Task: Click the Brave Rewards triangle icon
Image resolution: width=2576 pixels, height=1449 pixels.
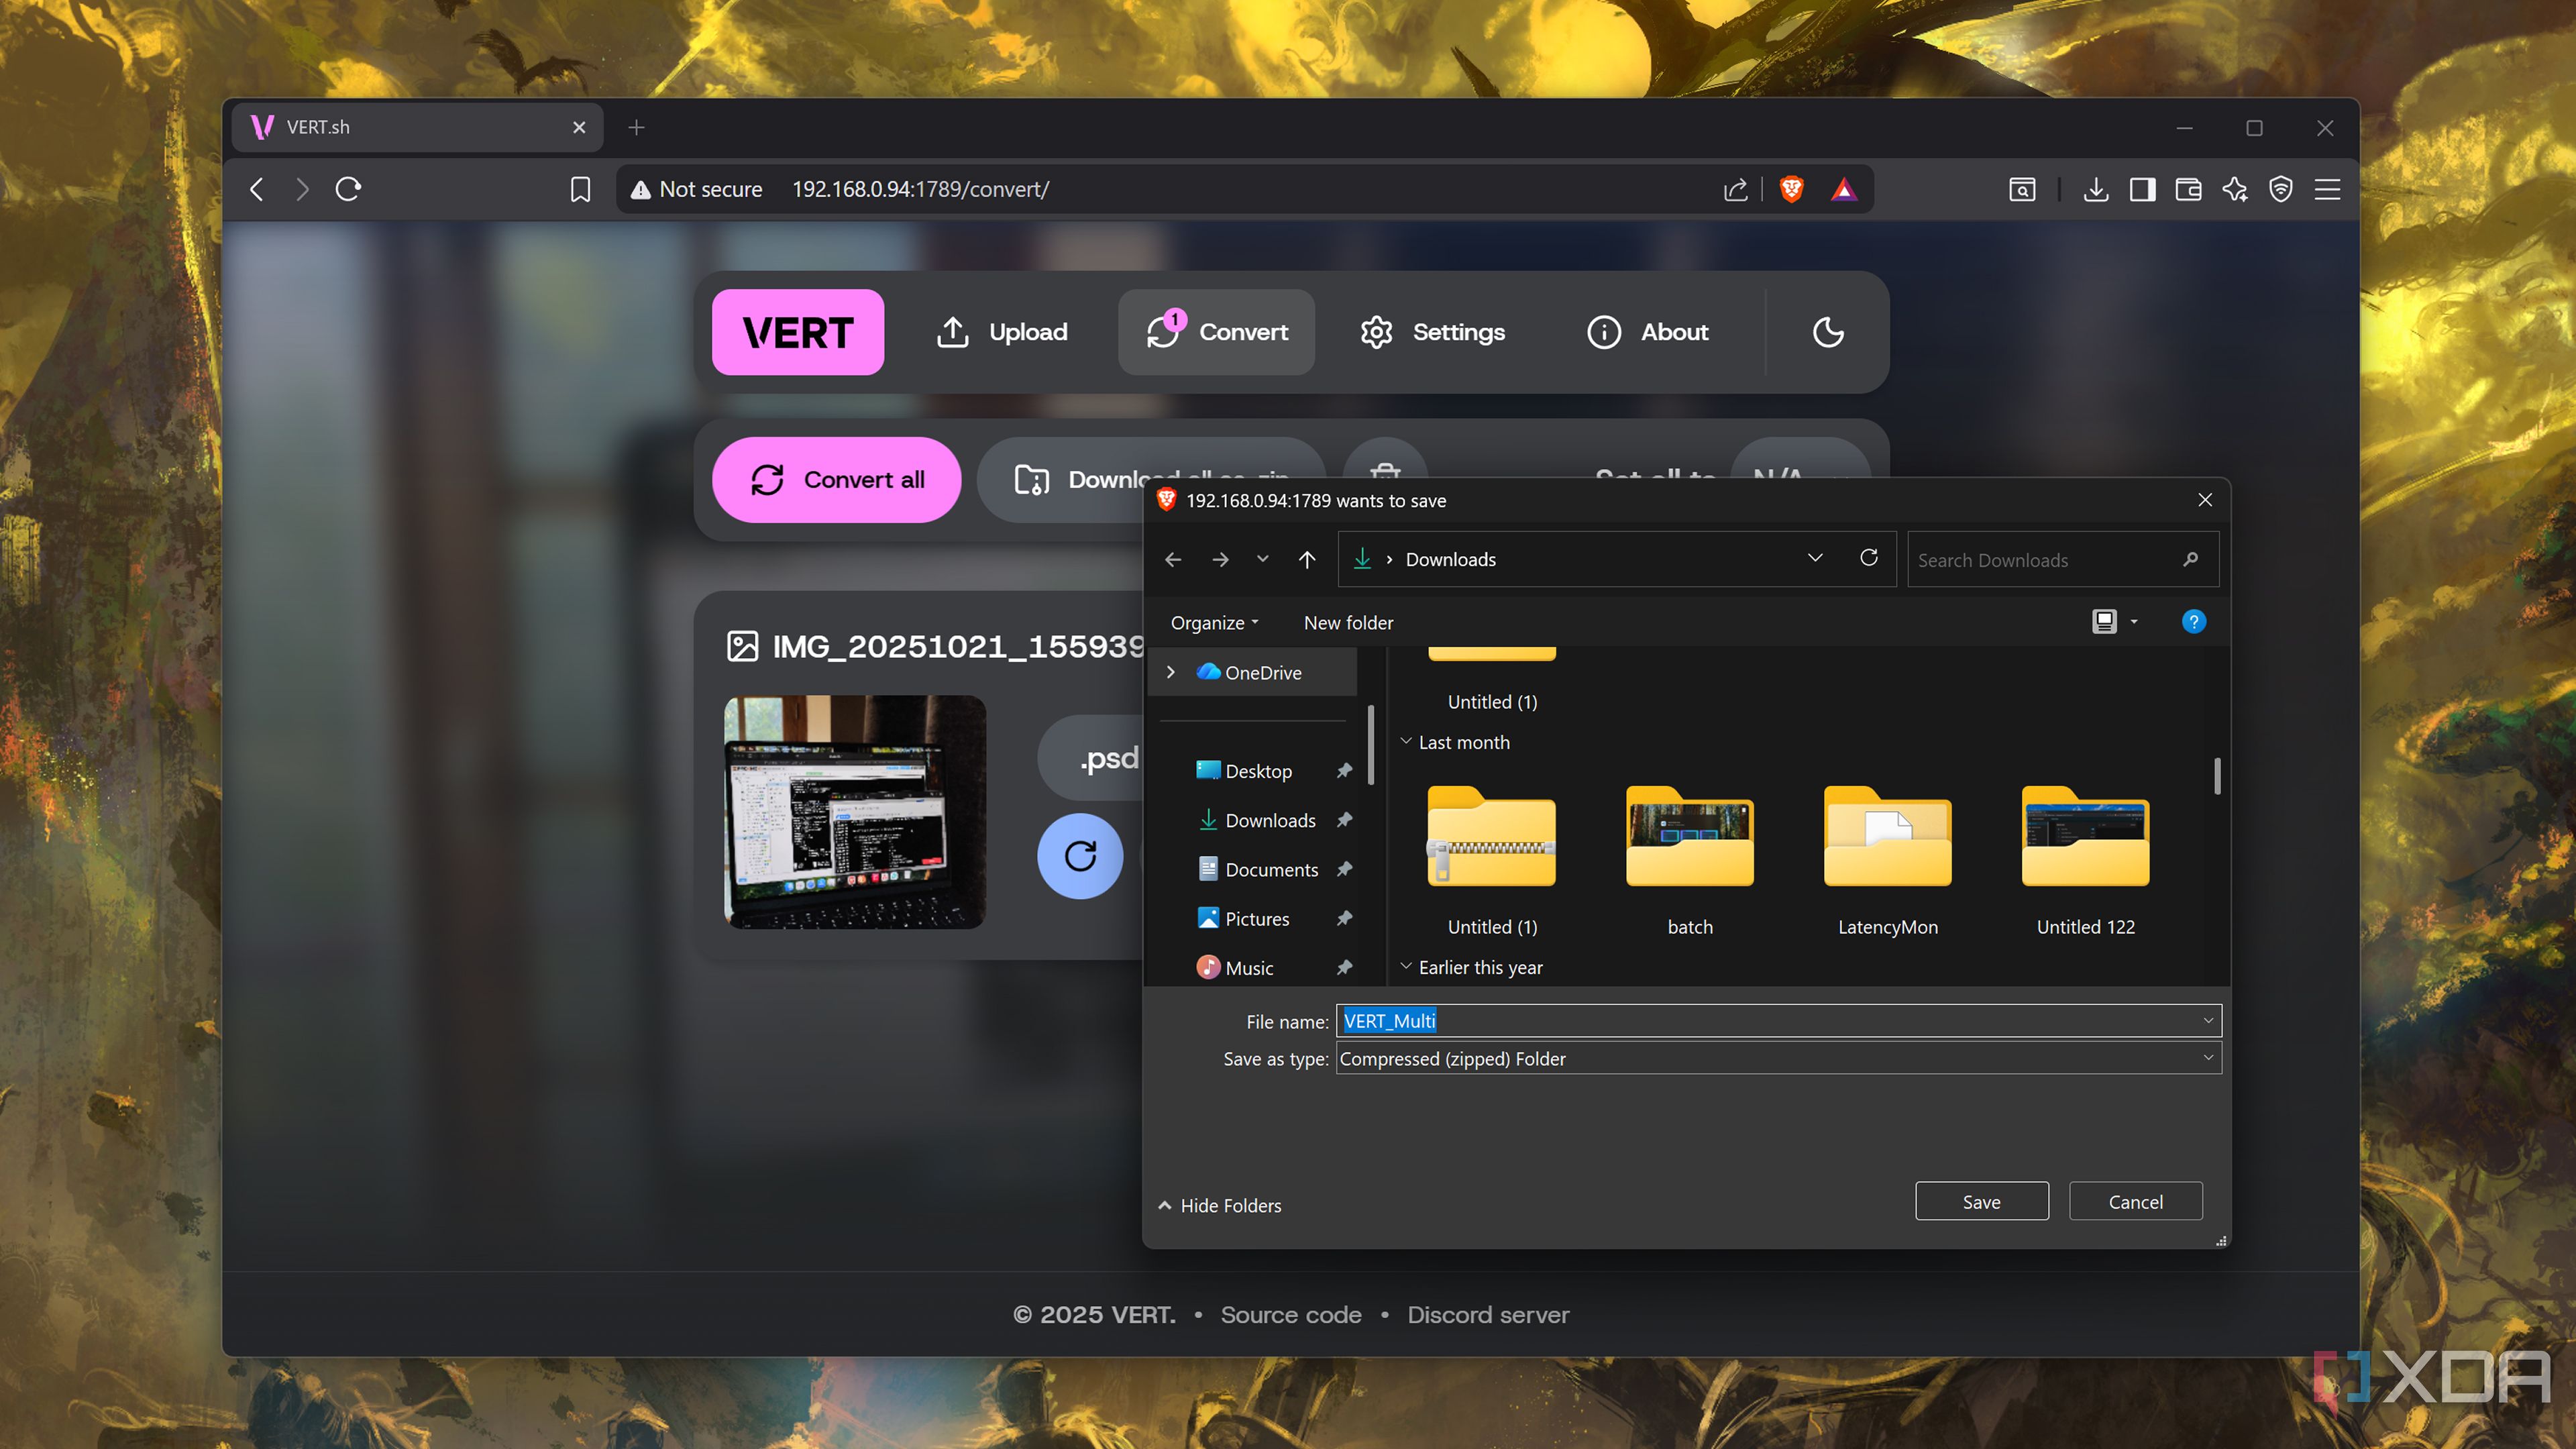Action: tap(1843, 189)
